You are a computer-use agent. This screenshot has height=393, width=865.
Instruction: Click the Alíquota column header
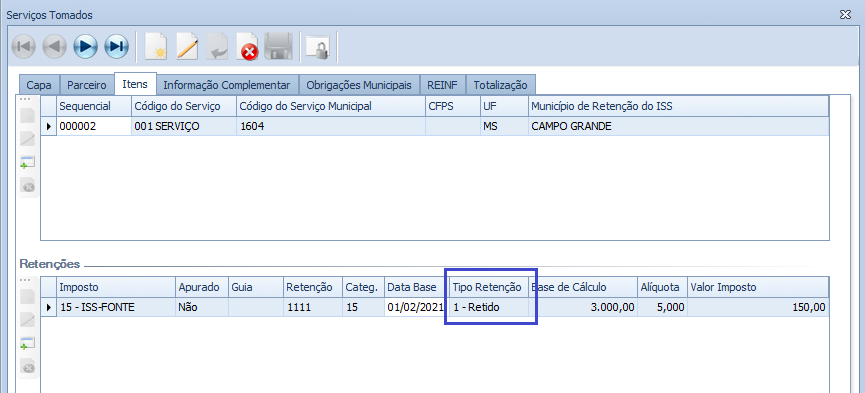click(x=663, y=287)
